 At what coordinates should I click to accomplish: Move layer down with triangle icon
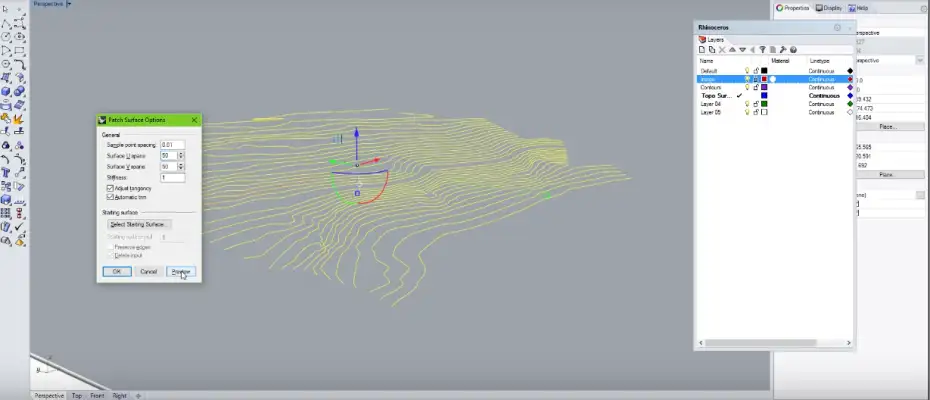coord(743,50)
